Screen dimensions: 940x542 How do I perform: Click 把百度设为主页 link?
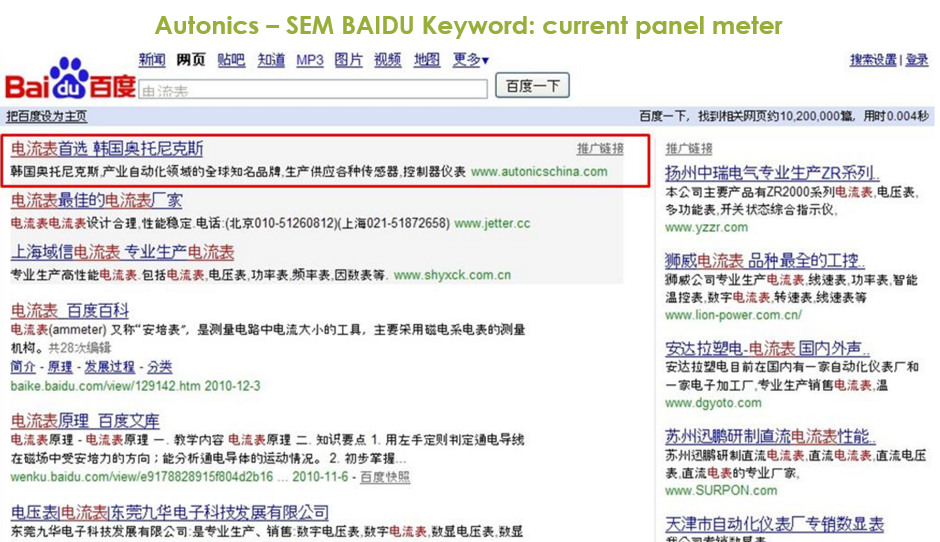click(x=46, y=116)
